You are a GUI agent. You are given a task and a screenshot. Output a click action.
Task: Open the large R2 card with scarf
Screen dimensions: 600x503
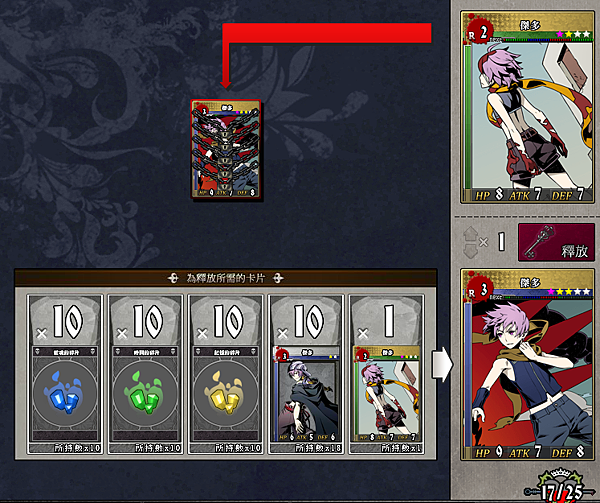point(528,107)
